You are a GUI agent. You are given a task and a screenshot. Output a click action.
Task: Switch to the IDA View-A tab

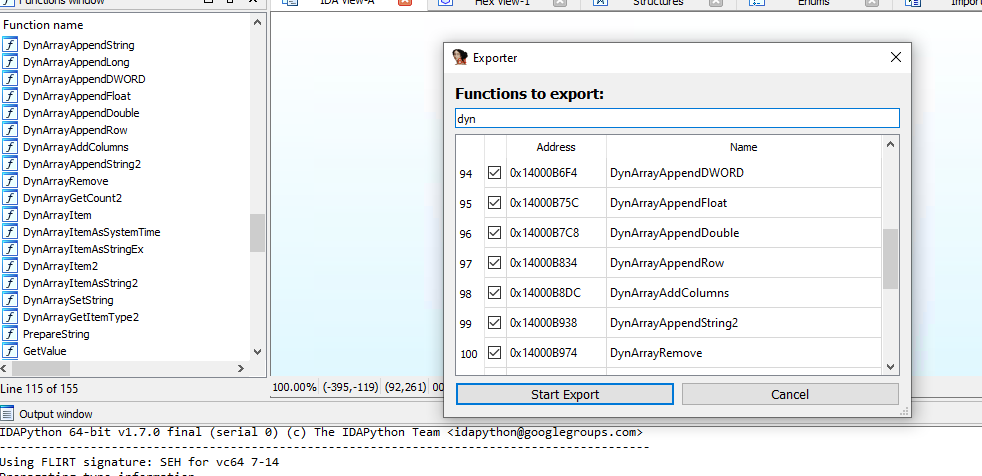coord(348,3)
